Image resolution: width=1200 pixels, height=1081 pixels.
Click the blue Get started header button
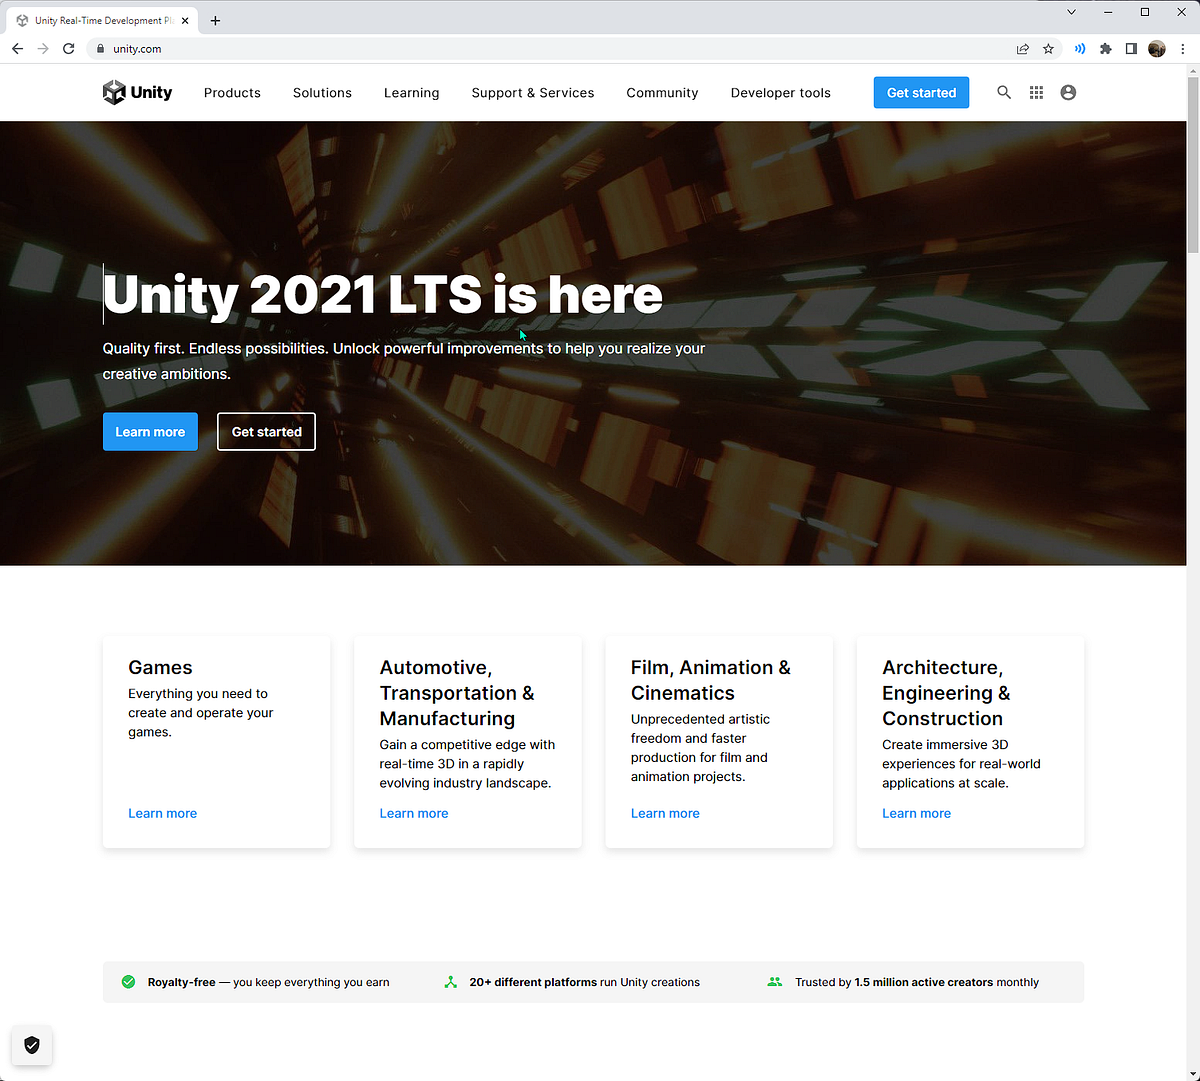(x=921, y=92)
